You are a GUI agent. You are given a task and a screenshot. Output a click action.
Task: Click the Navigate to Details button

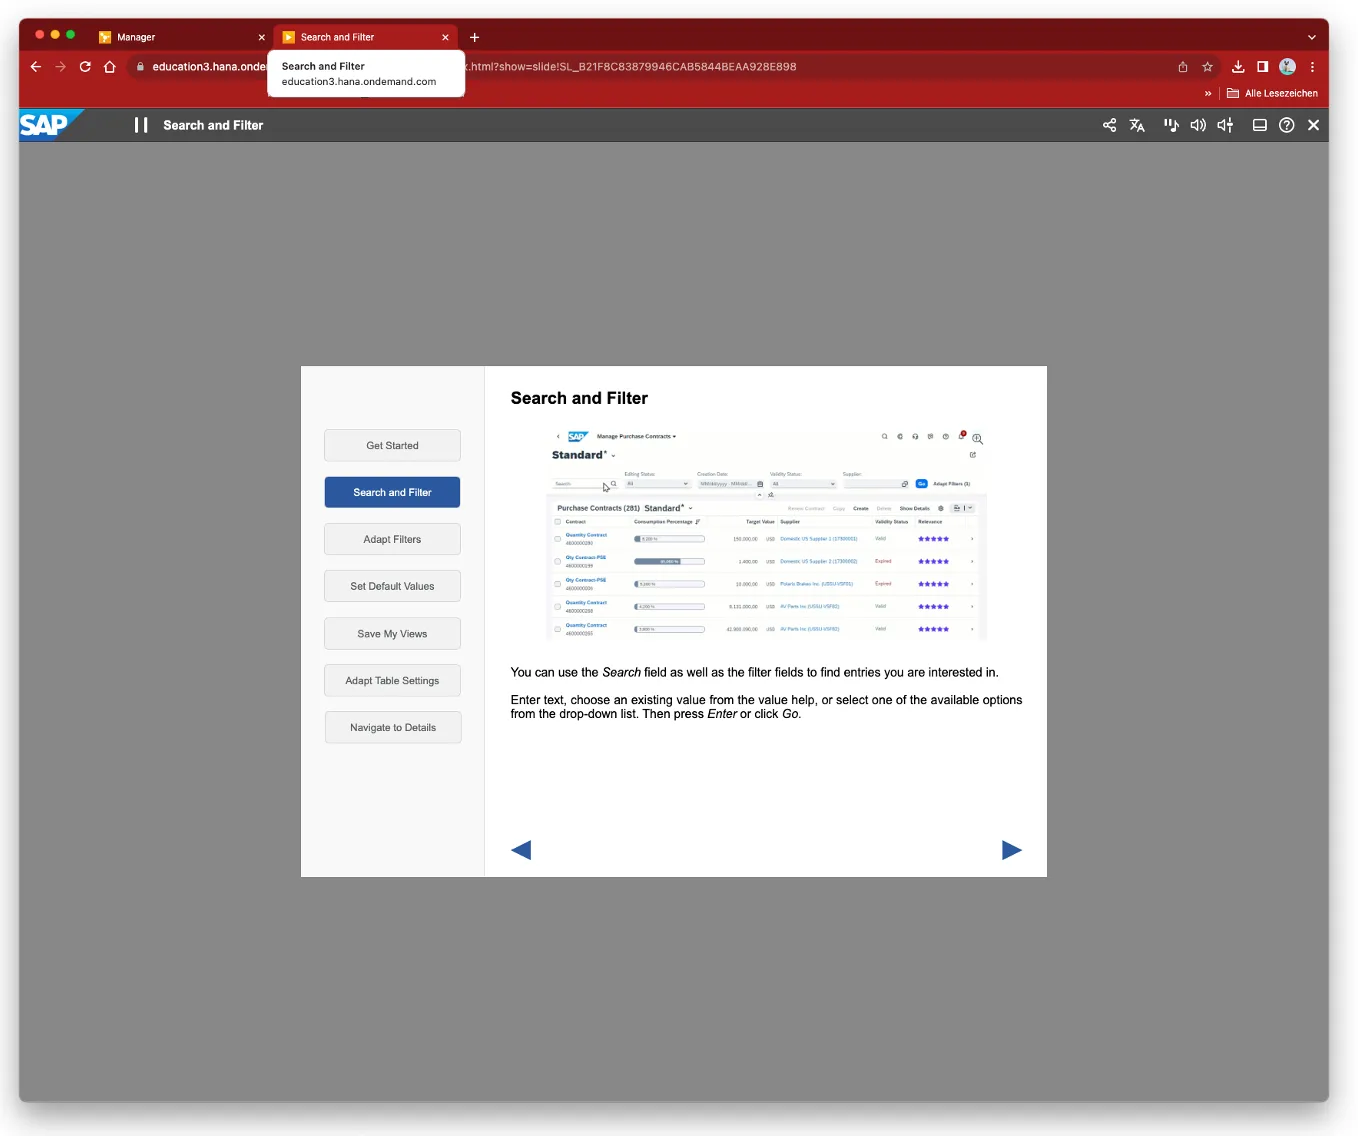tap(392, 728)
